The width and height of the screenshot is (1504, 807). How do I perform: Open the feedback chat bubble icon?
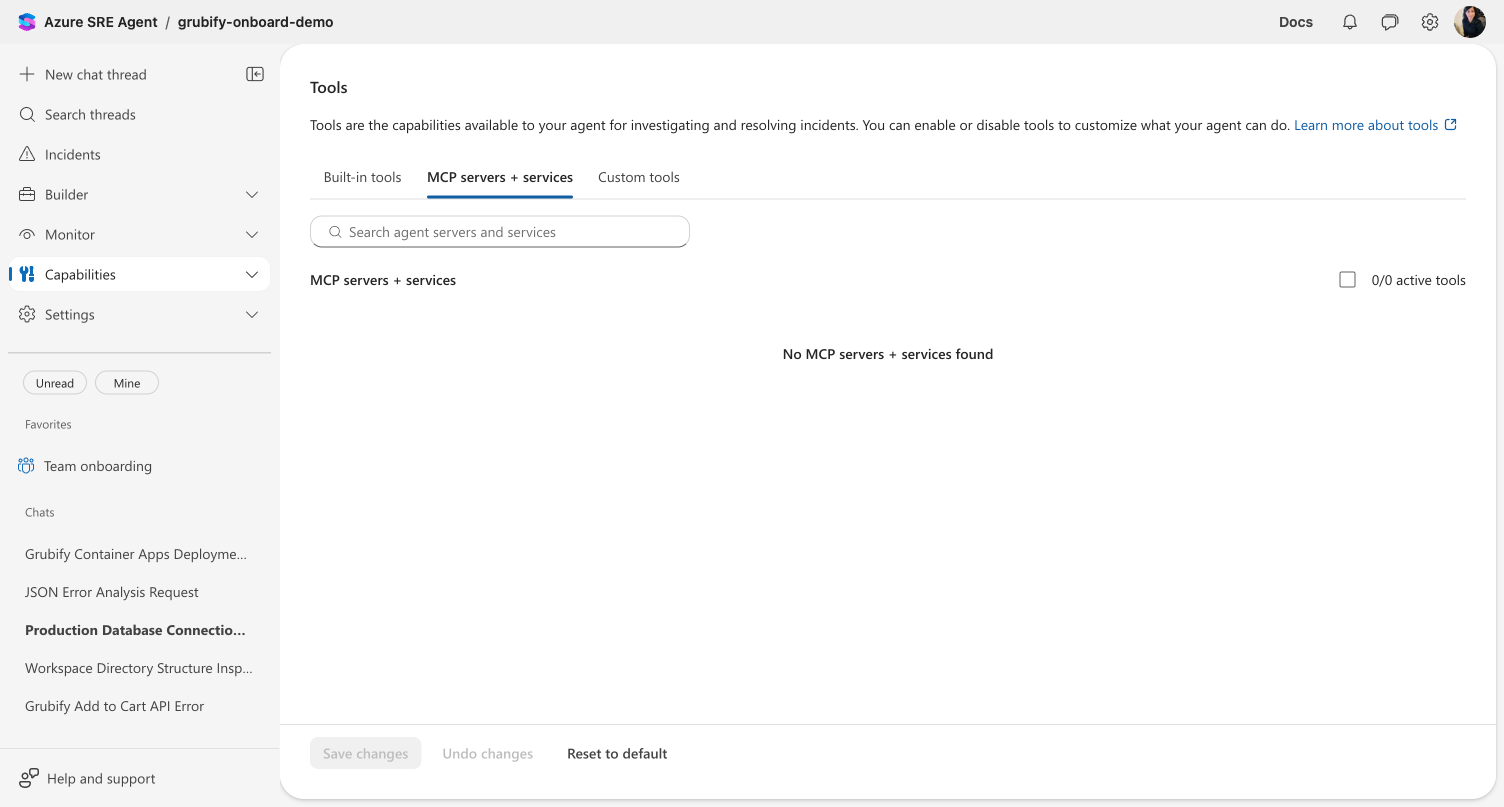pyautogui.click(x=1390, y=22)
